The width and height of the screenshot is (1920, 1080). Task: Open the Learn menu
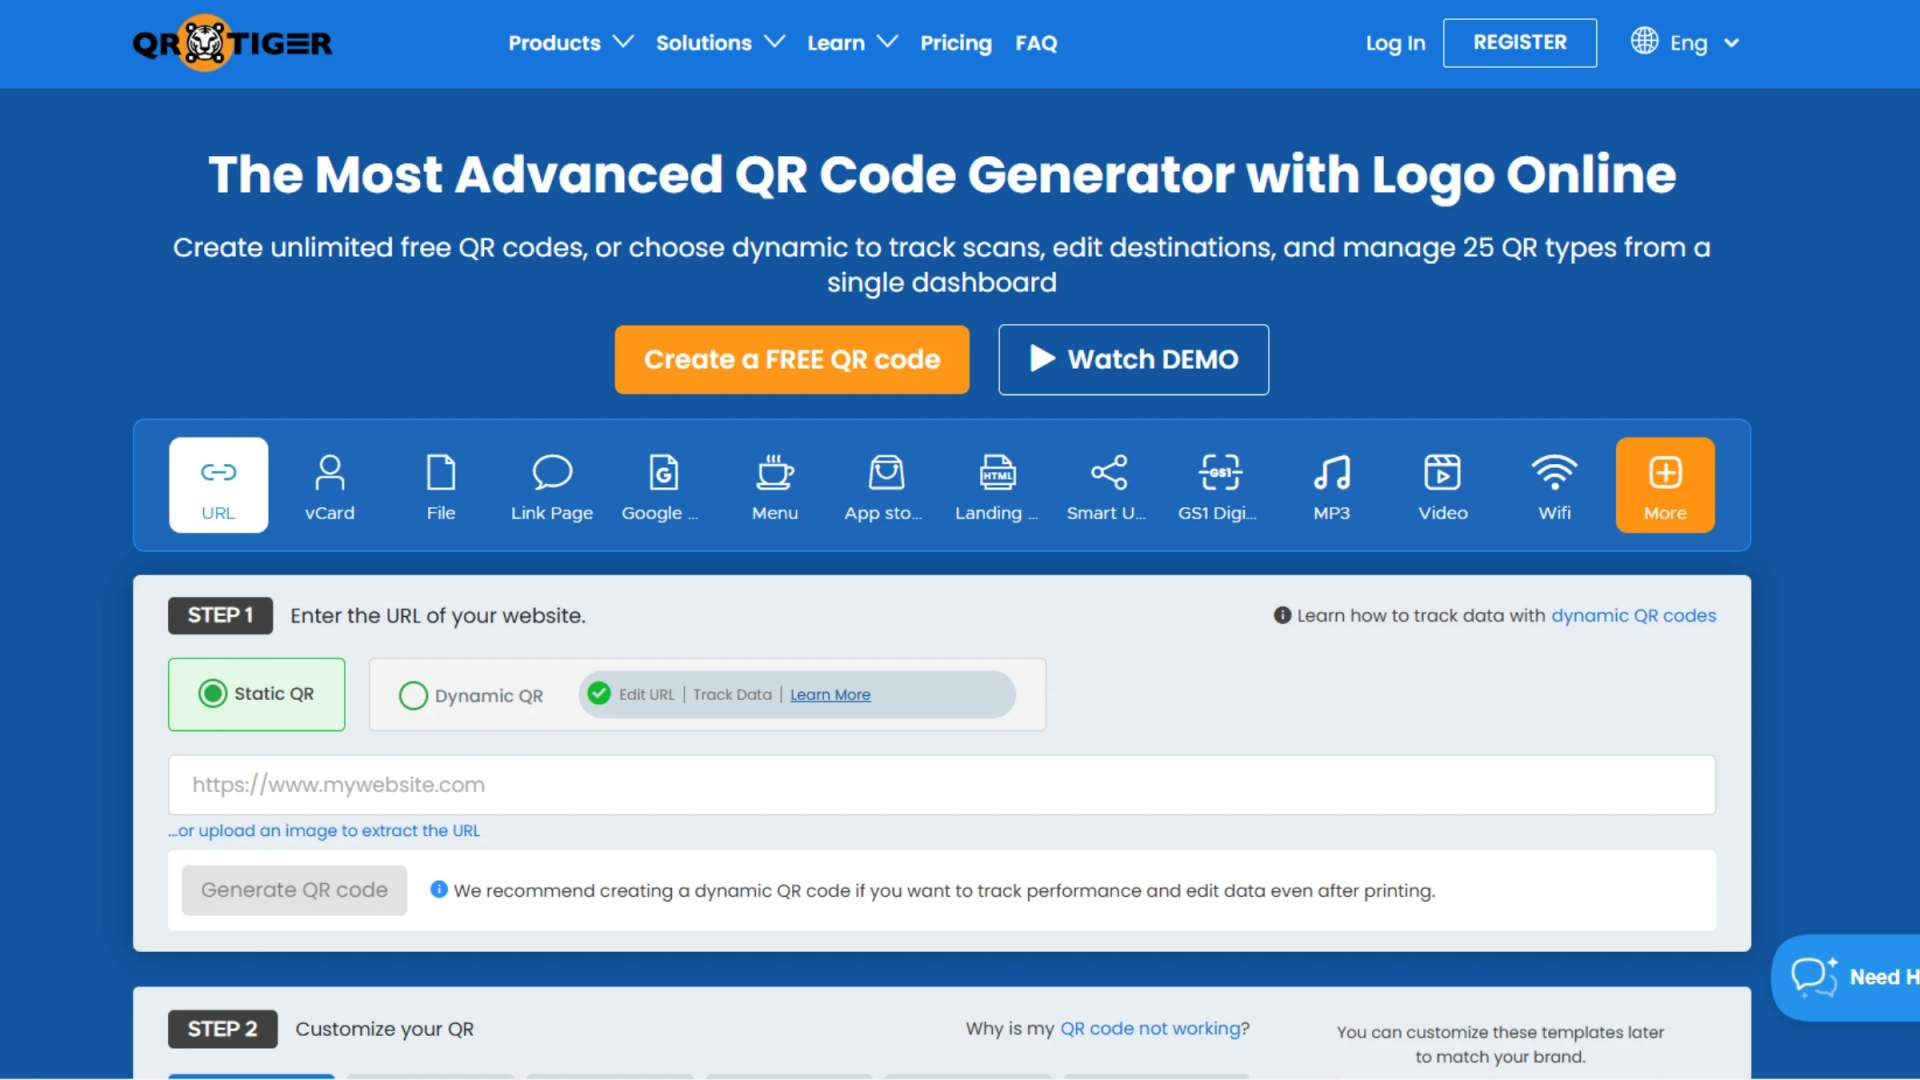click(836, 43)
